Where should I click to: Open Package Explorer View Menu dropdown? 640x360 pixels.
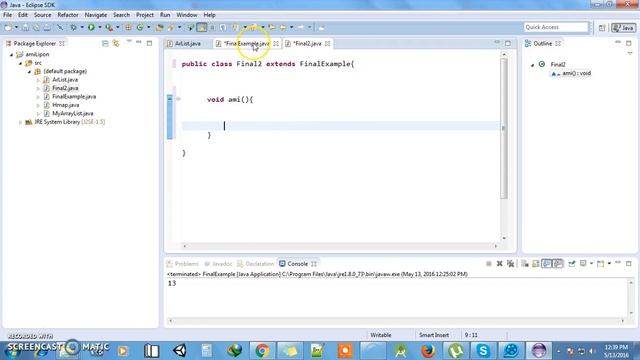[x=129, y=42]
